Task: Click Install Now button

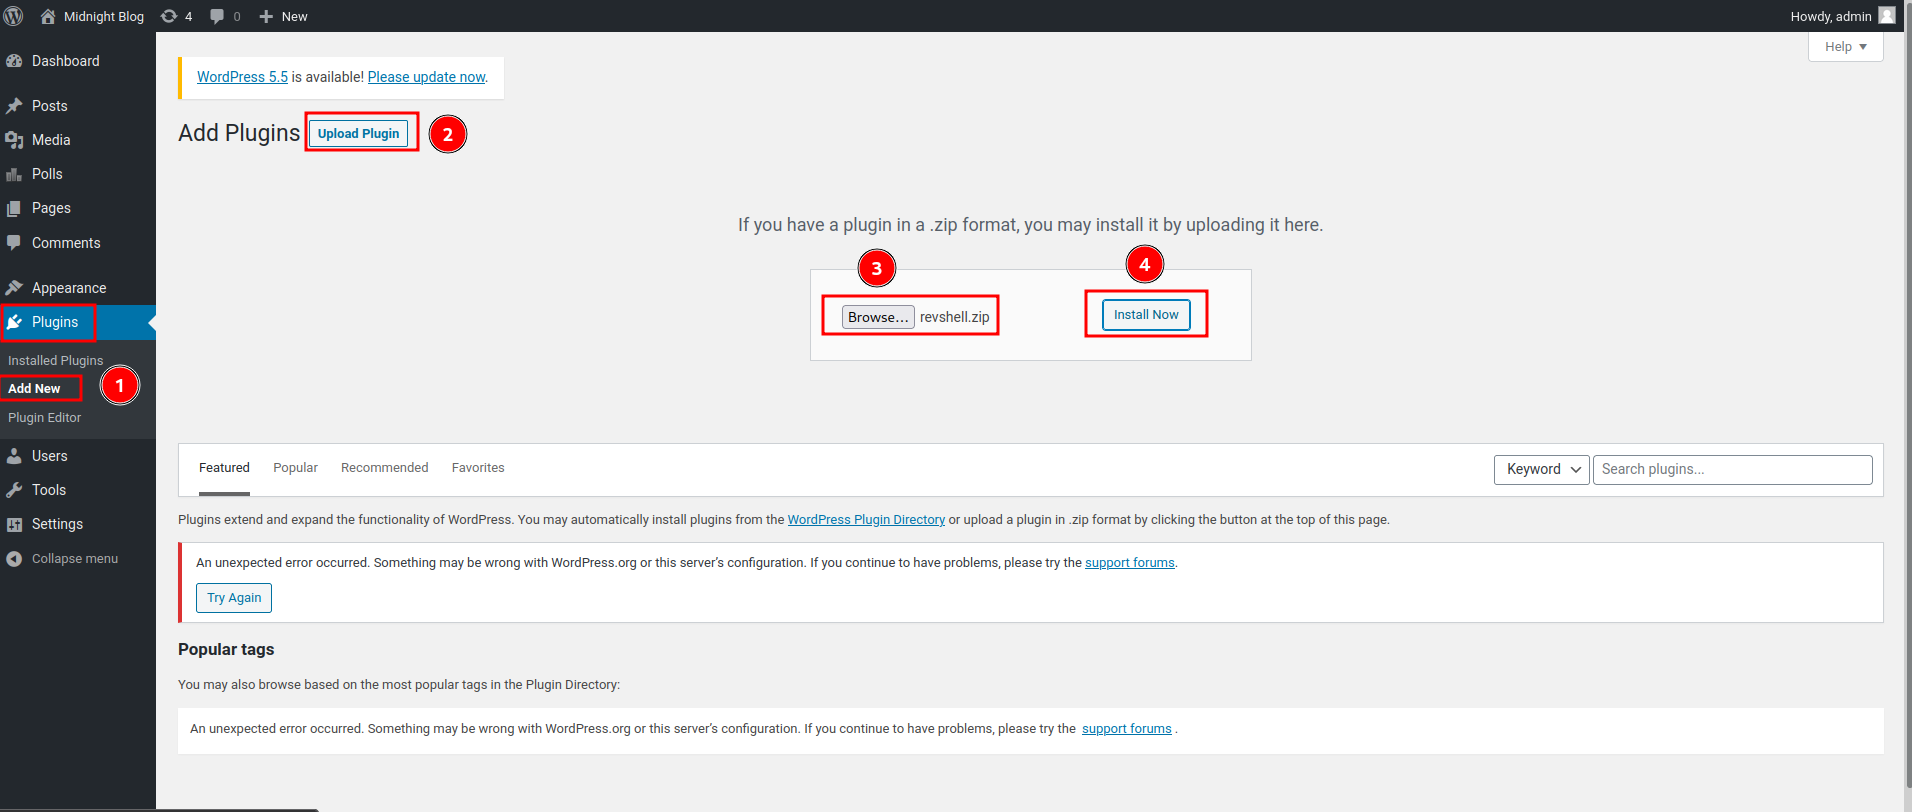Action: [1146, 314]
